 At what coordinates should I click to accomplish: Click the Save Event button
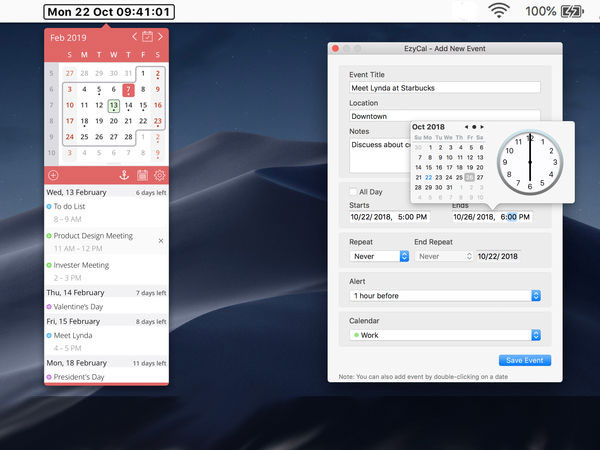point(525,360)
